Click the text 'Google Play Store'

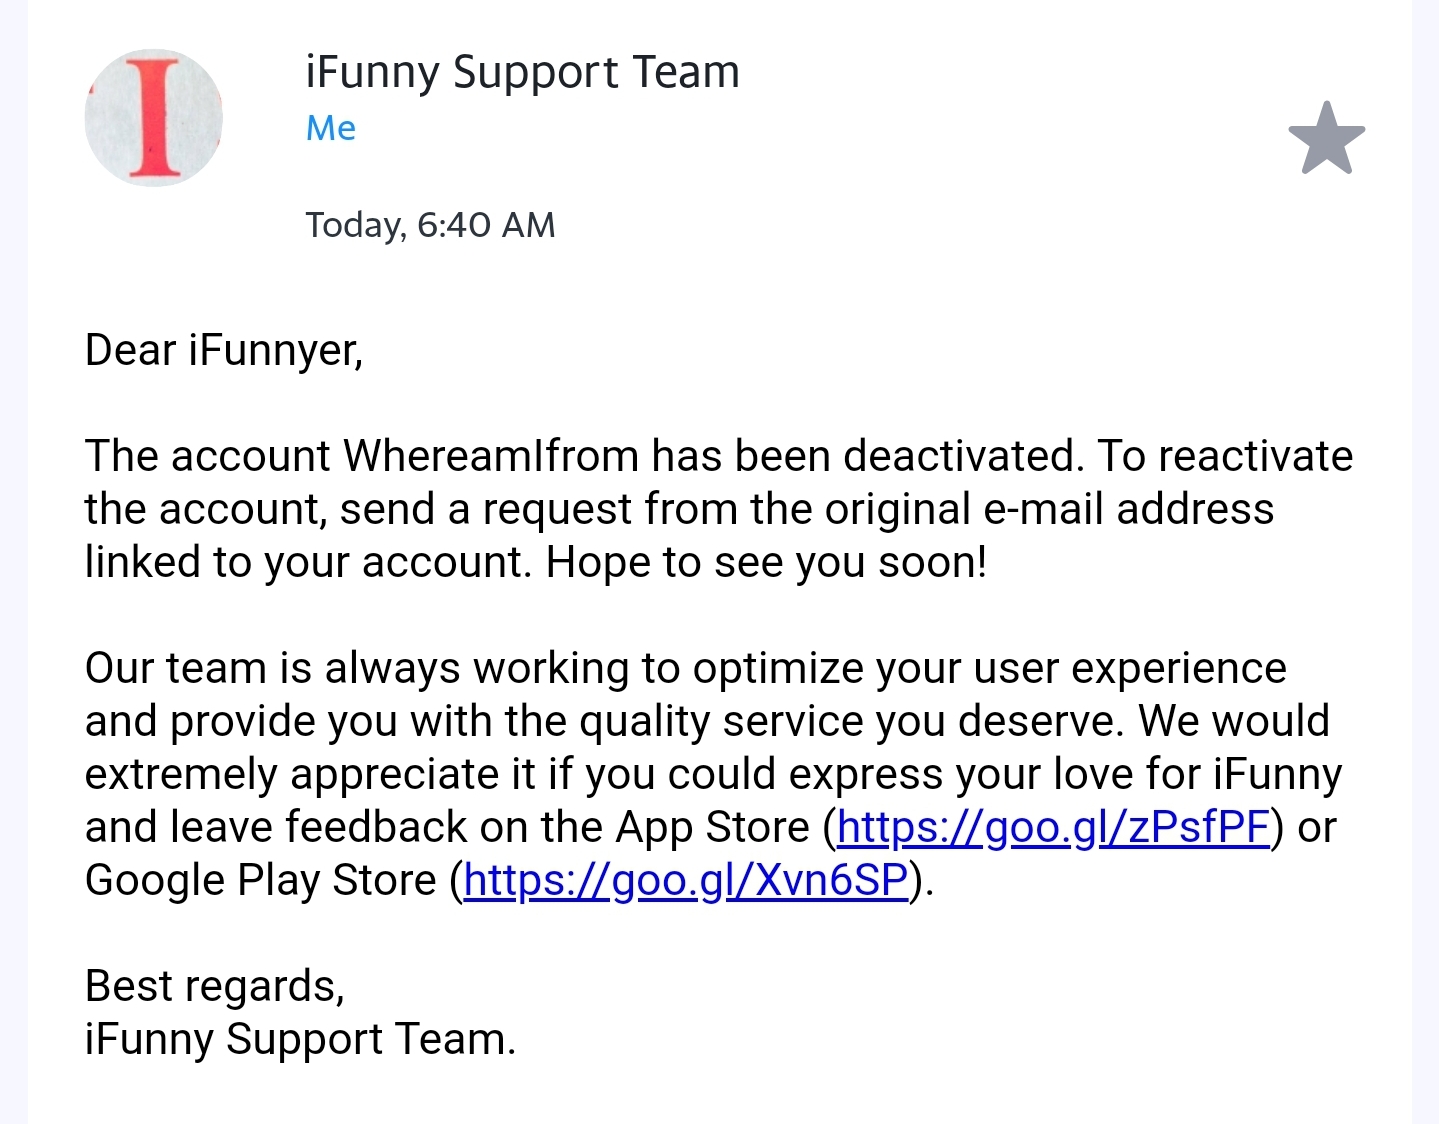tap(261, 880)
